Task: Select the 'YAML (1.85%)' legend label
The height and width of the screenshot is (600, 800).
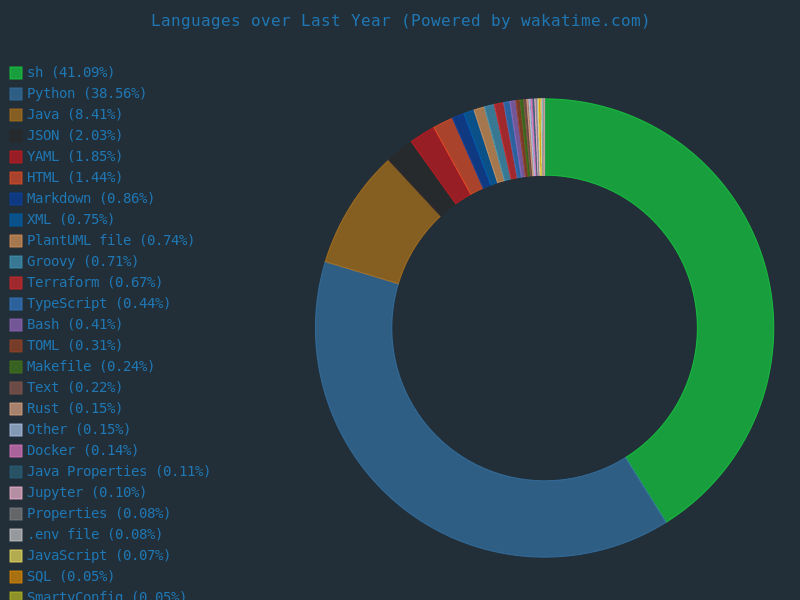Action: 75,156
